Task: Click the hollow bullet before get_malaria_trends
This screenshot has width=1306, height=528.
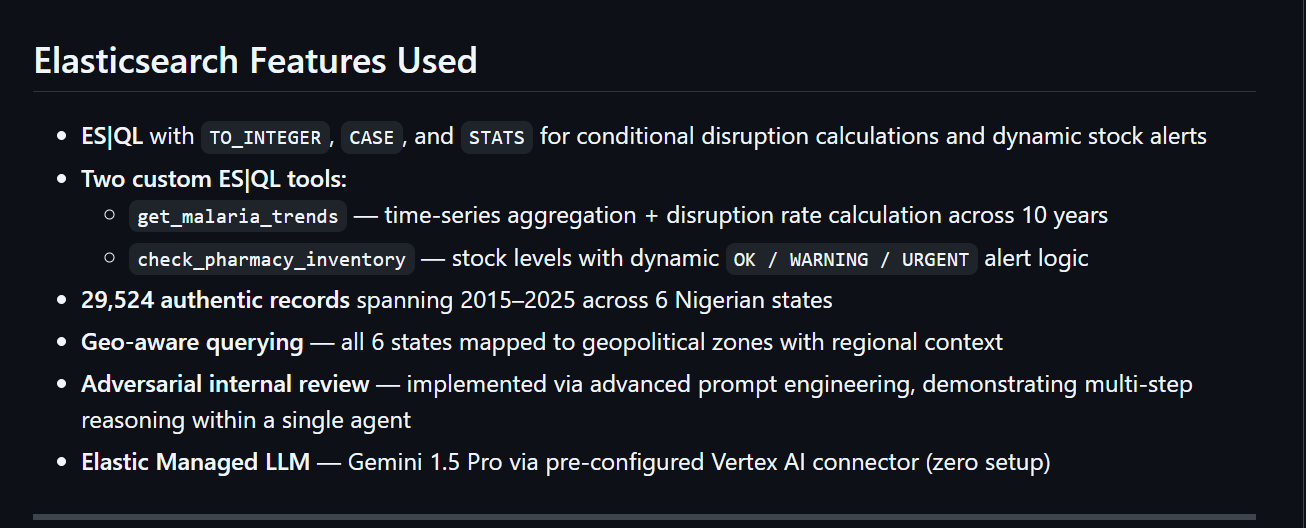Action: (110, 216)
